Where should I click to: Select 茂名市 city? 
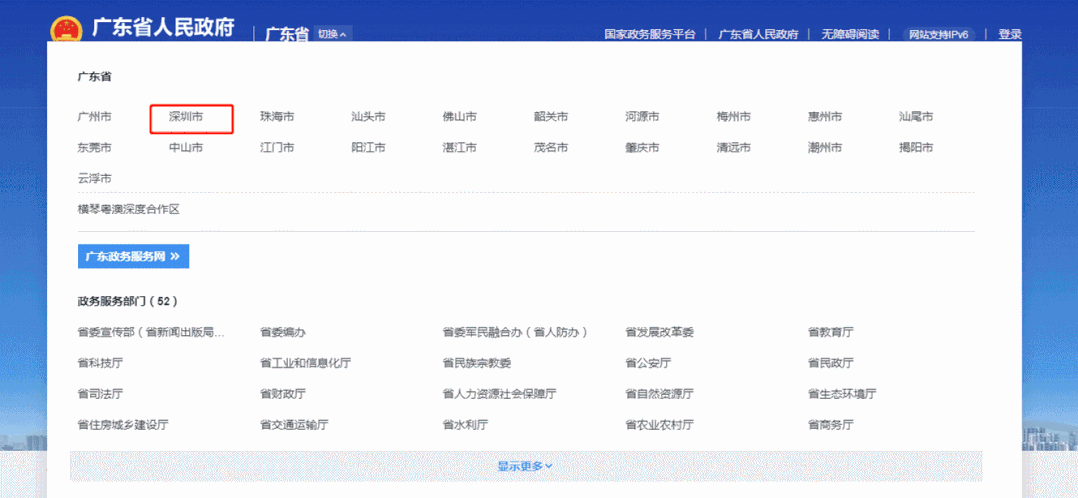click(551, 147)
